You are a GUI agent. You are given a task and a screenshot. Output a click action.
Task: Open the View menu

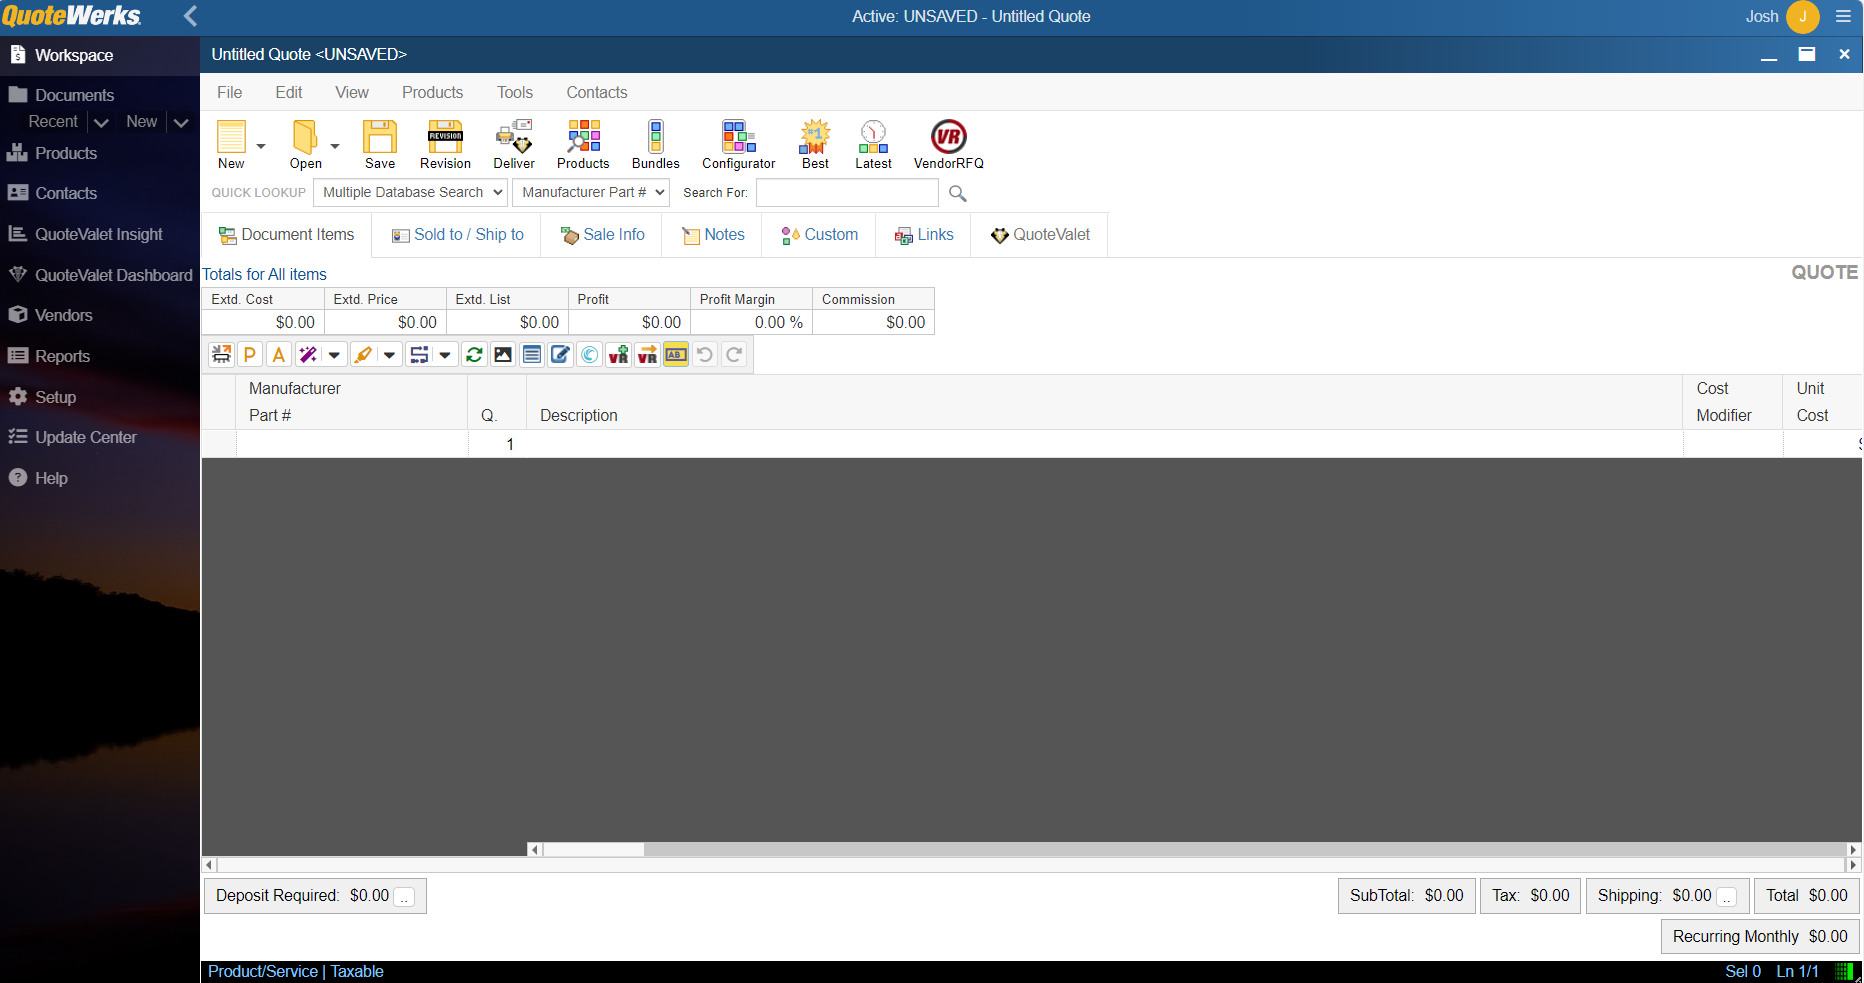352,92
